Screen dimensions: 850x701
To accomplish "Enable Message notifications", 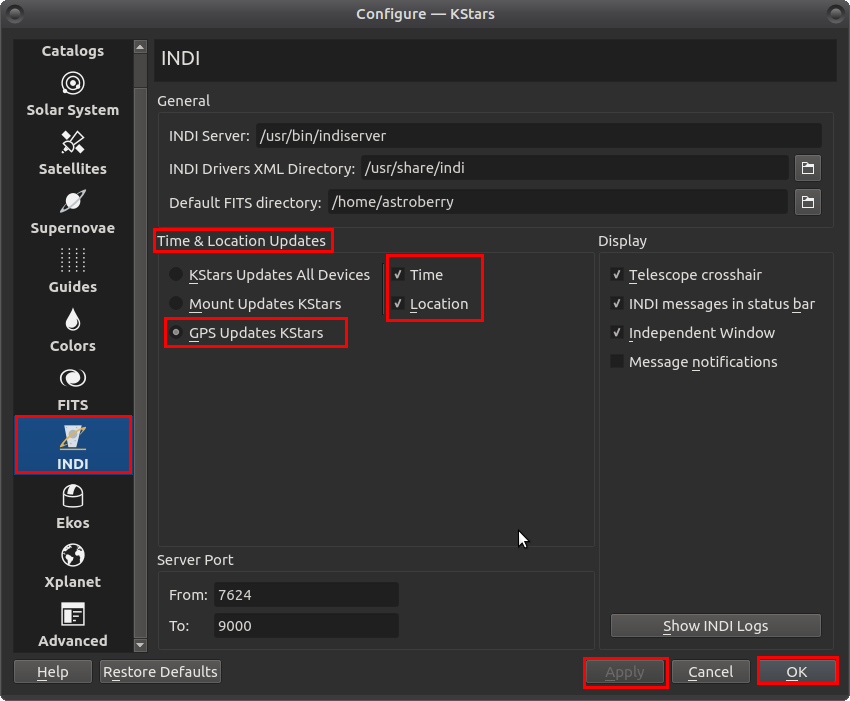I will (x=617, y=362).
